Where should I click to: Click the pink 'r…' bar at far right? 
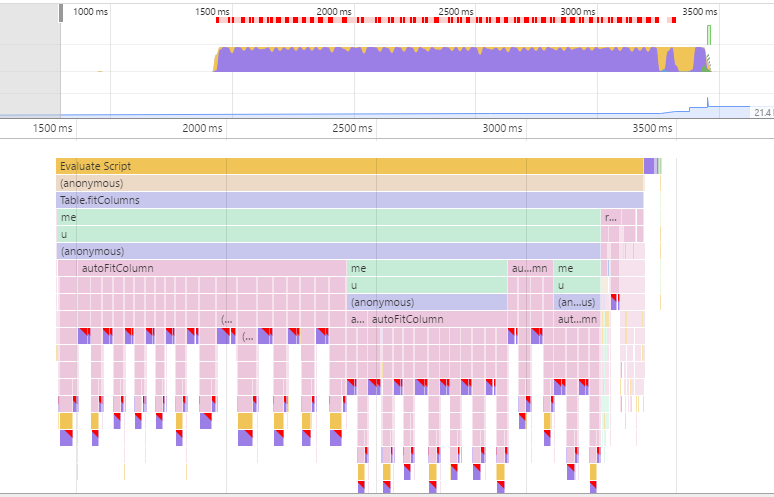[x=611, y=217]
